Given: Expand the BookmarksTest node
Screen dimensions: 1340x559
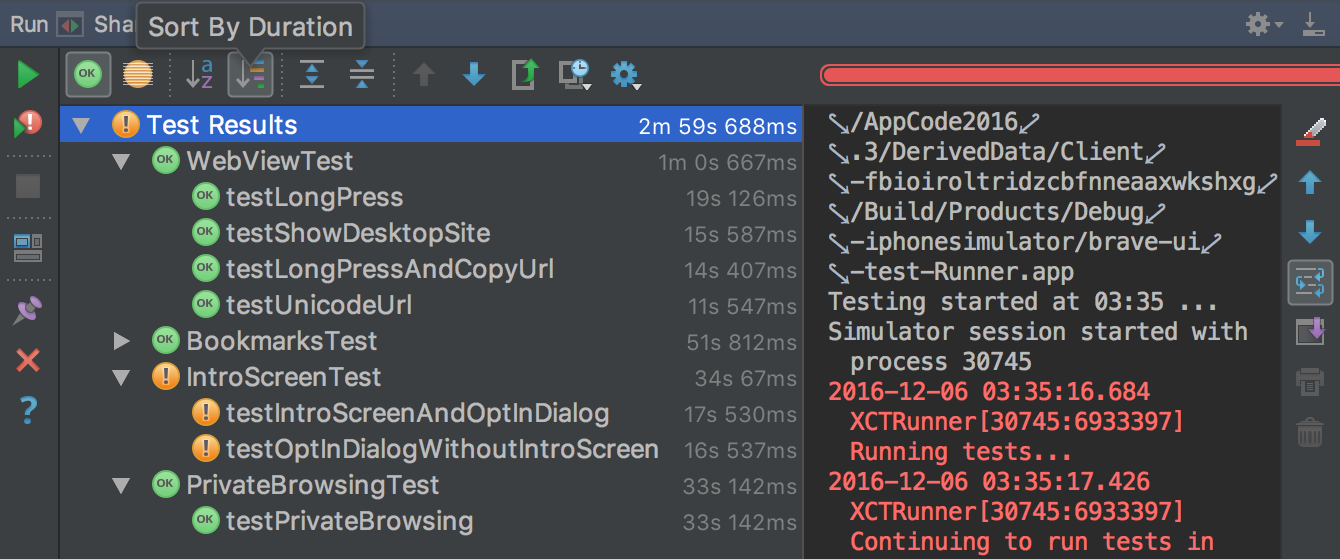Looking at the screenshot, I should [x=122, y=341].
